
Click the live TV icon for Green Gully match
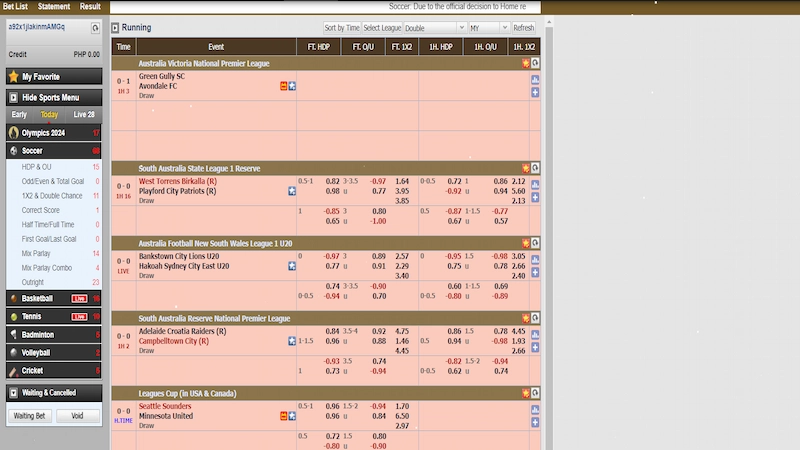(284, 86)
